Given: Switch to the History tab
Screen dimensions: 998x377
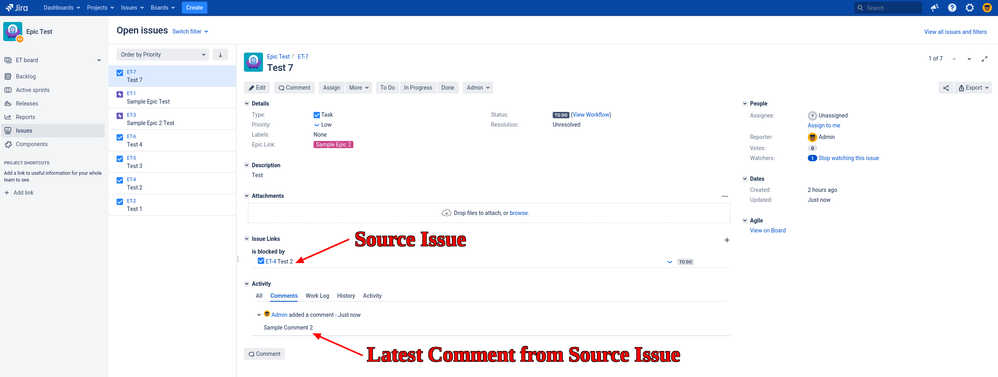Looking at the screenshot, I should 346,296.
